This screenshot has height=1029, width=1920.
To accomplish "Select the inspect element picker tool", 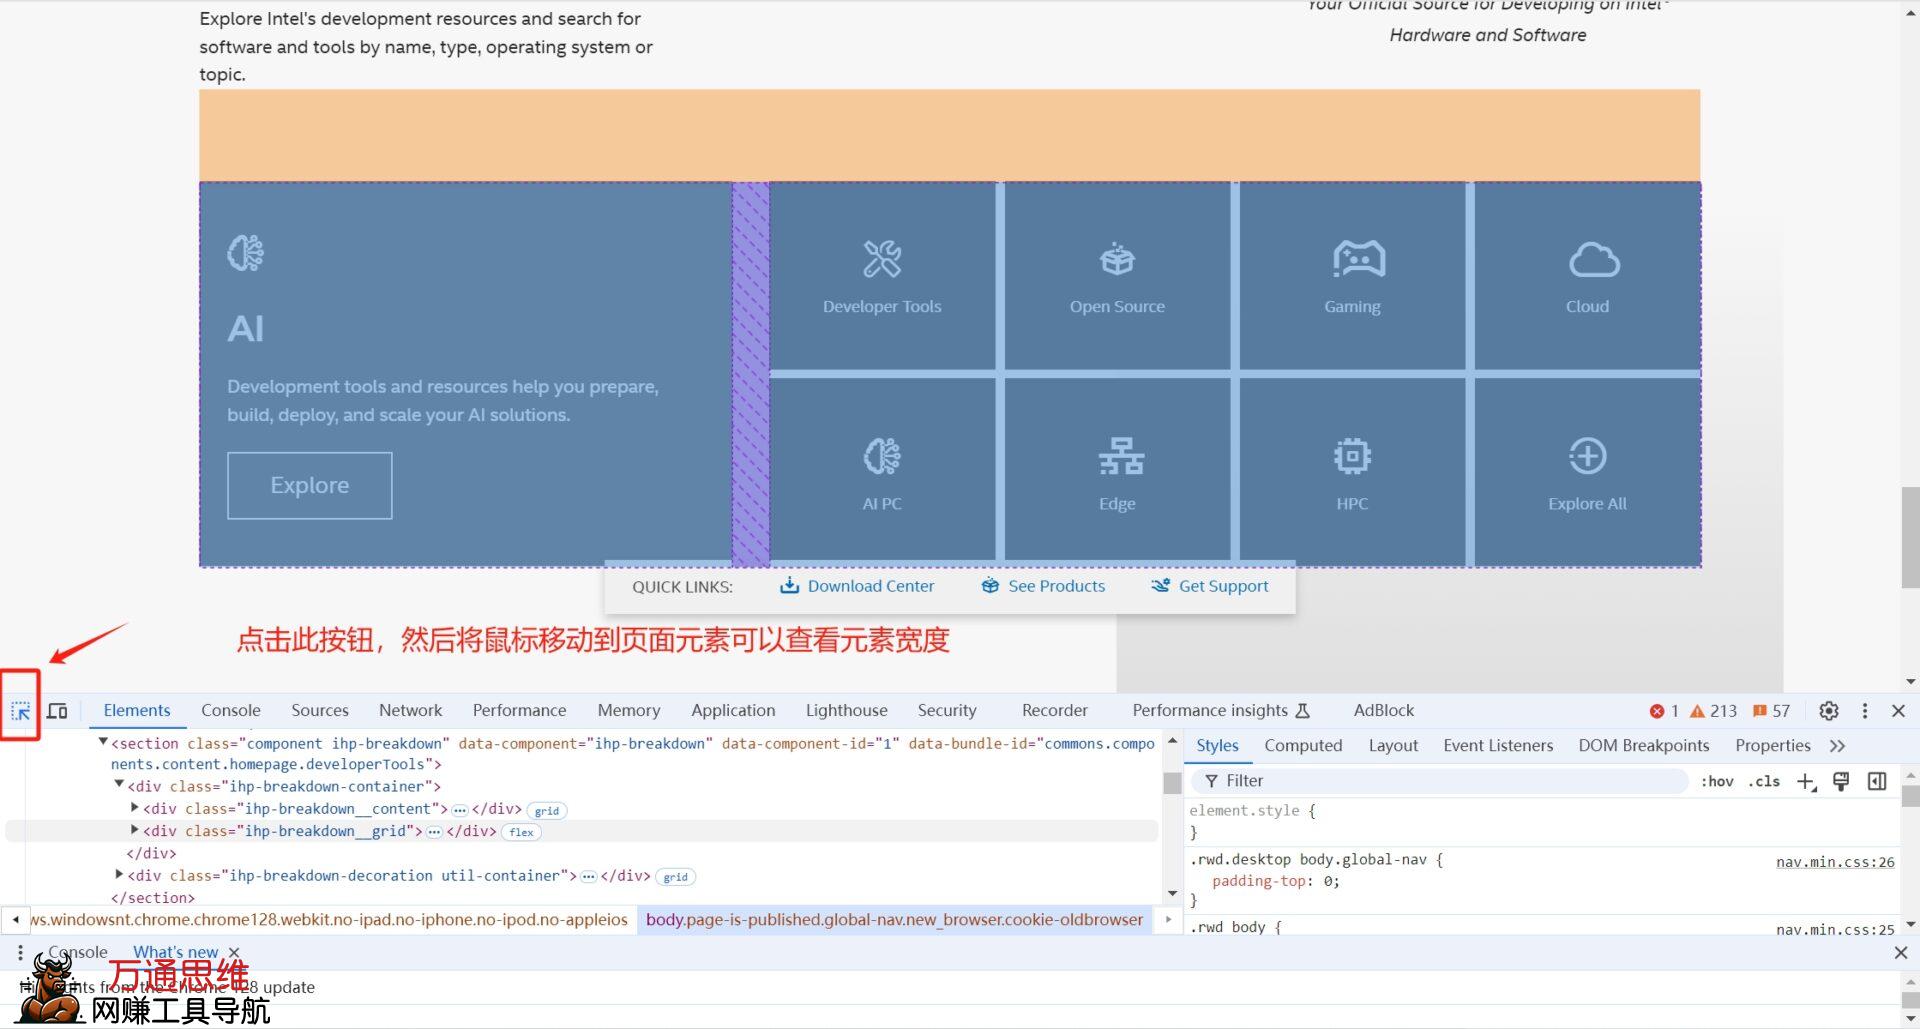I will [20, 710].
